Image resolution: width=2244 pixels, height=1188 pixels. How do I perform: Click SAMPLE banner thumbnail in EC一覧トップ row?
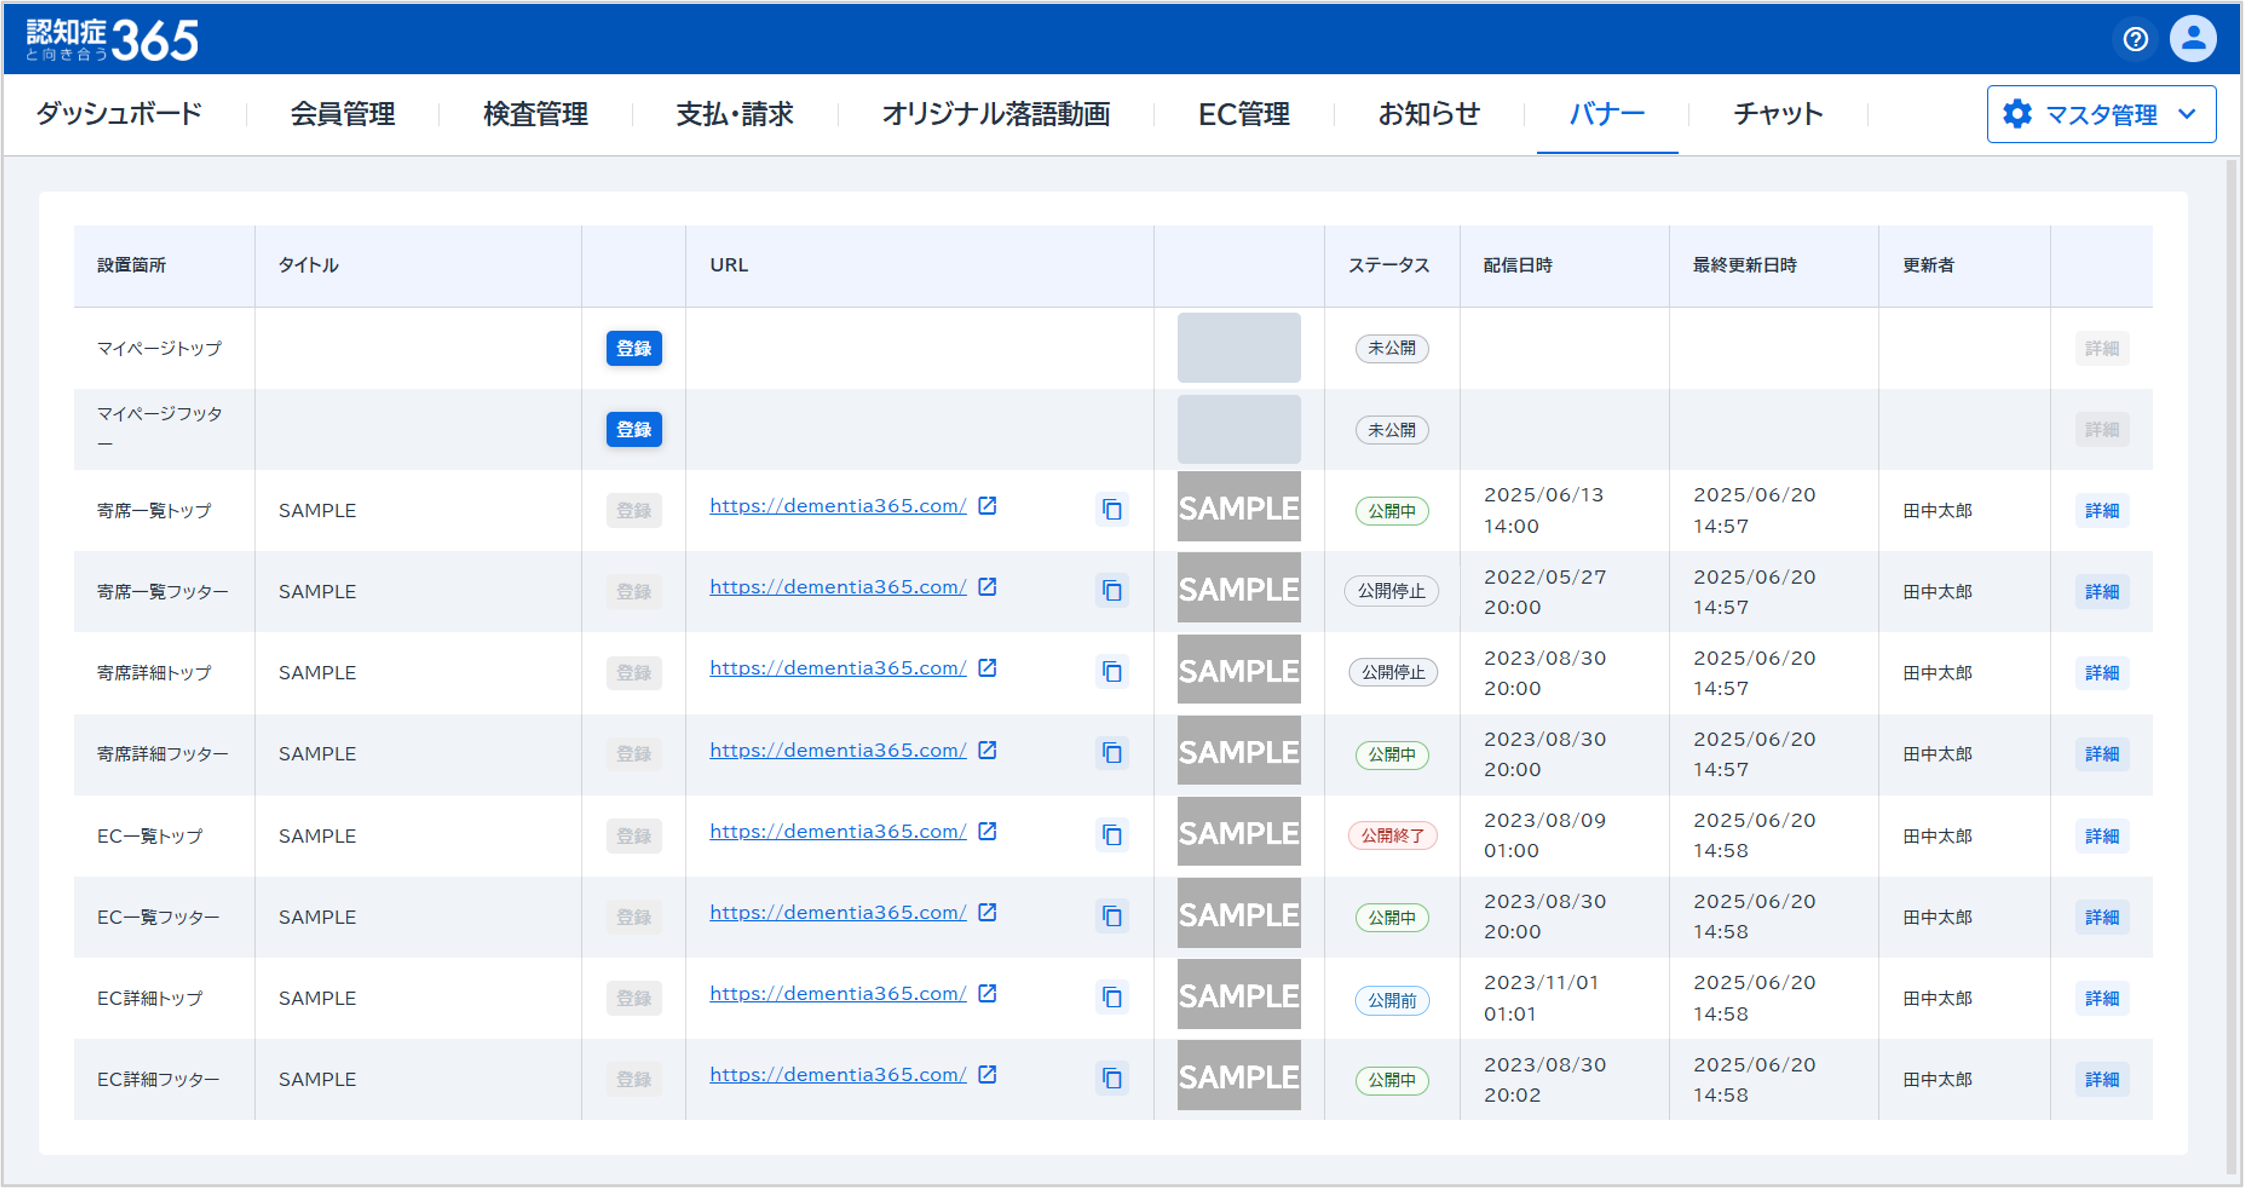point(1238,832)
